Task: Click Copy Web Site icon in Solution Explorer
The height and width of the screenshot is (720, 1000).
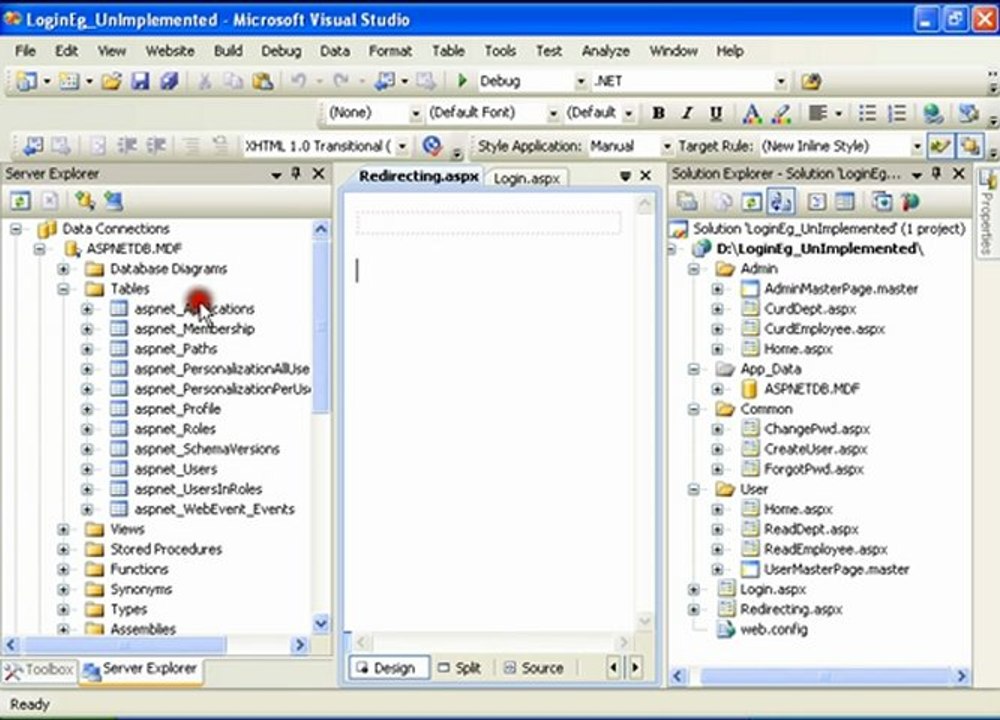Action: point(882,202)
